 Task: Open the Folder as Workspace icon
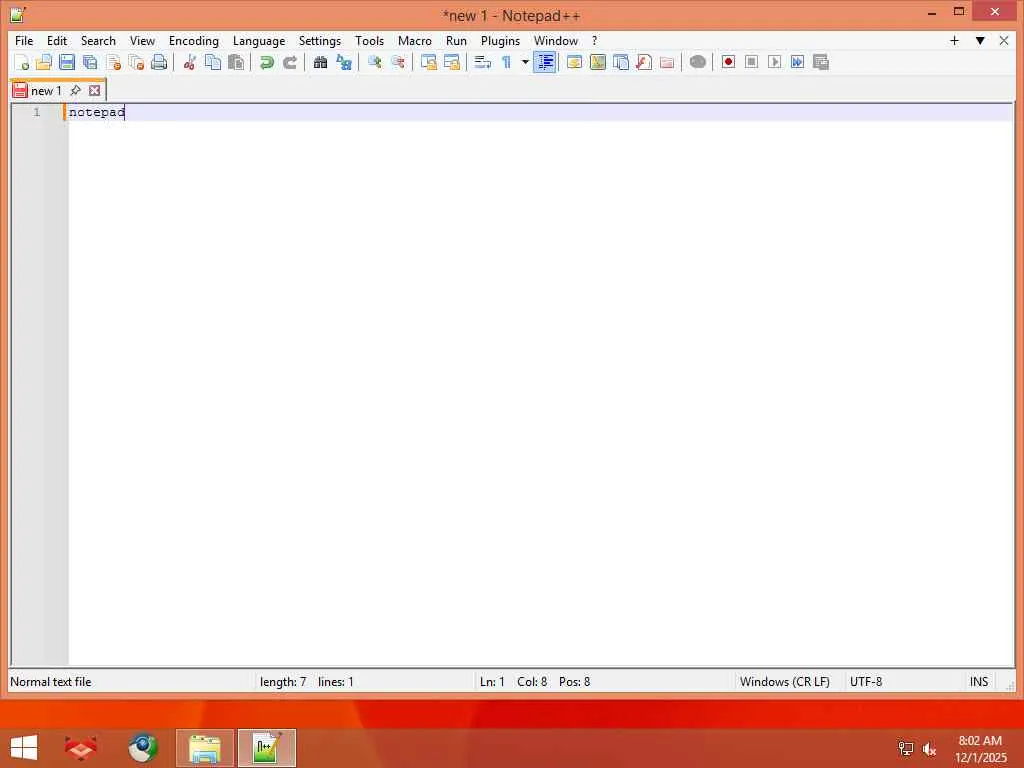667,62
